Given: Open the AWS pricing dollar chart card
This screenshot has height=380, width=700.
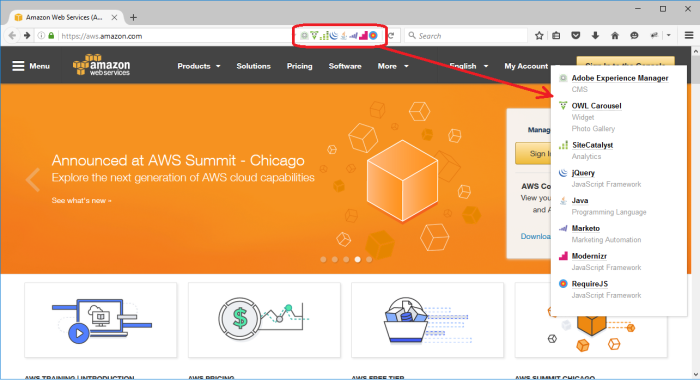Looking at the screenshot, I should [x=264, y=320].
